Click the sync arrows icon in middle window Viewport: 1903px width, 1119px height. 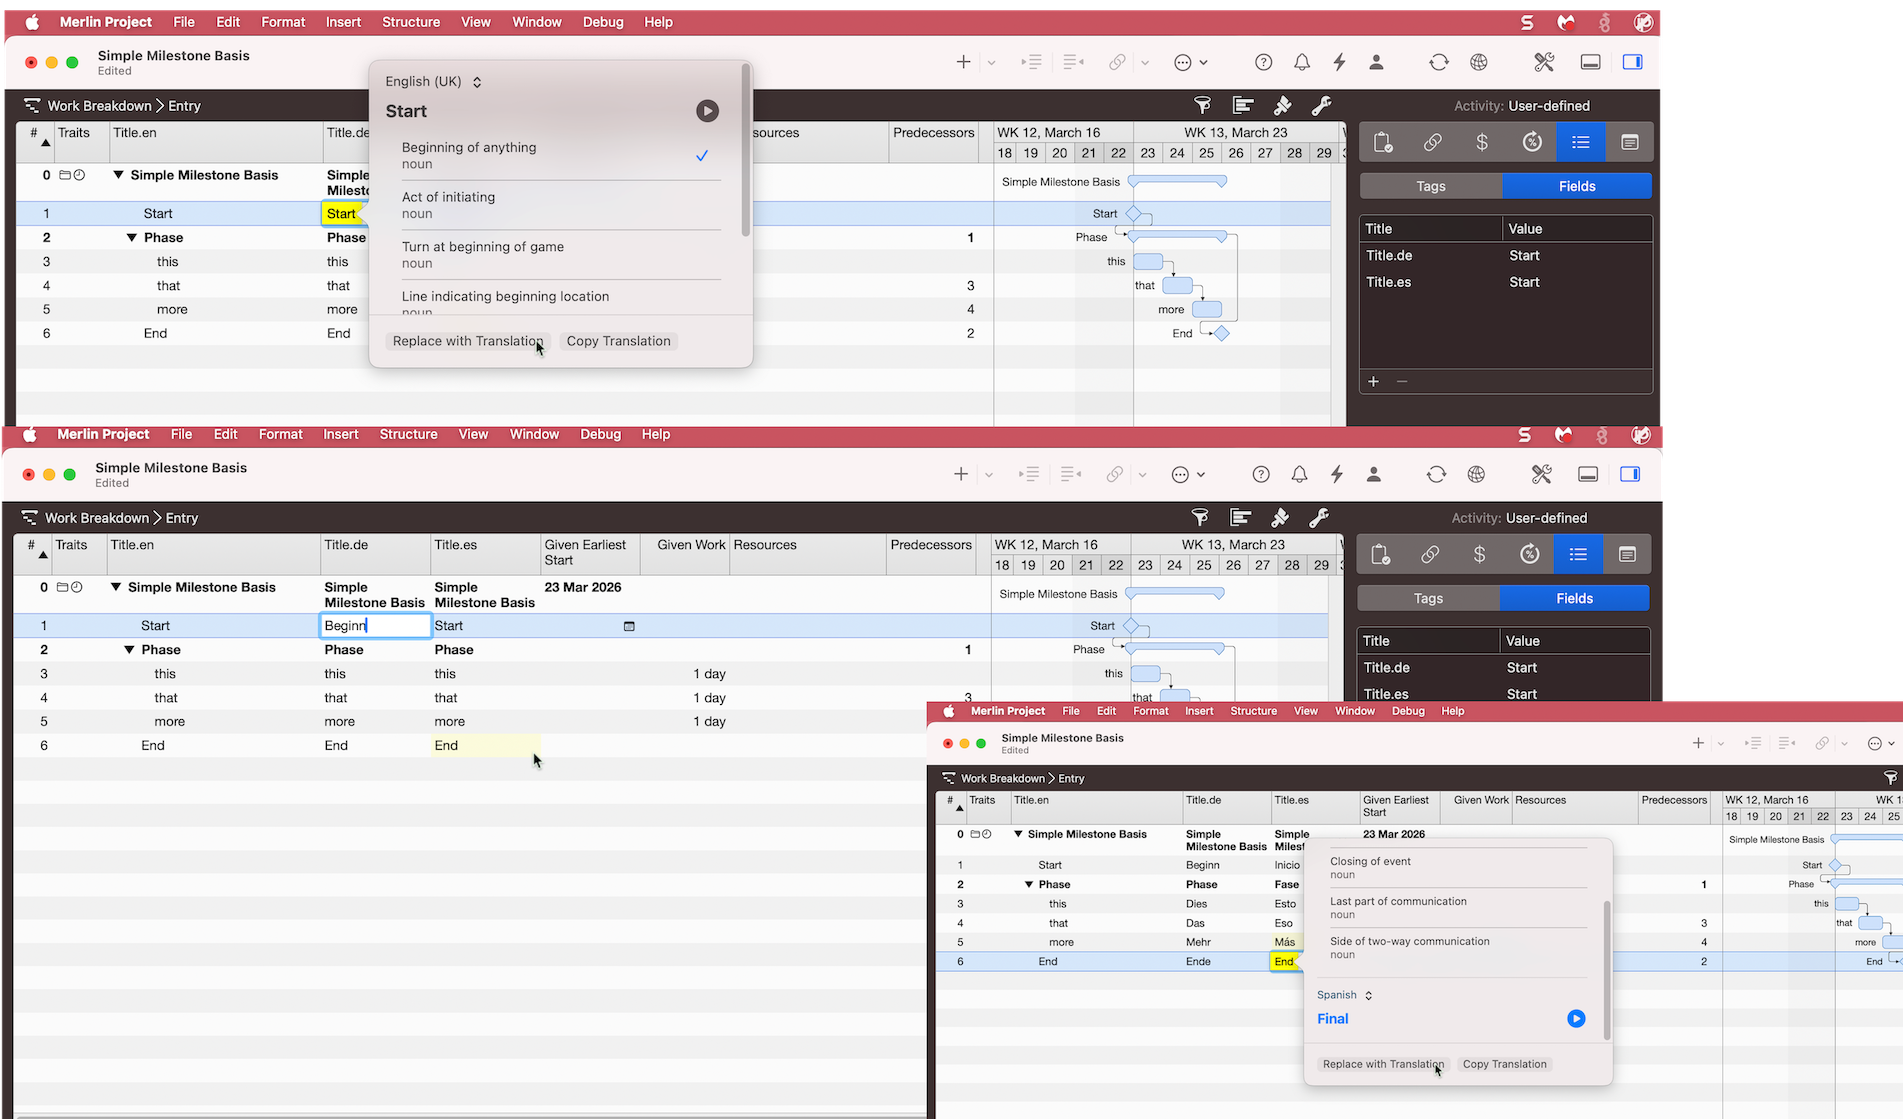tap(1436, 474)
